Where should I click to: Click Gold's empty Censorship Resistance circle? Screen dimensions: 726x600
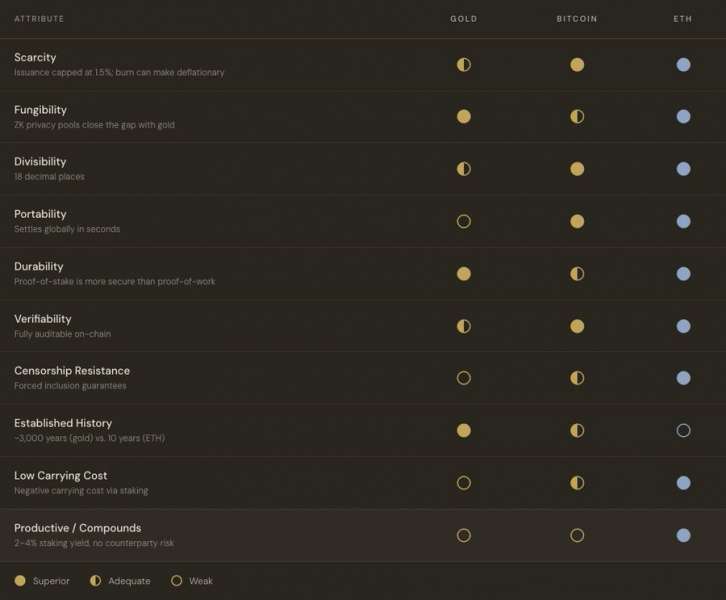pos(463,378)
